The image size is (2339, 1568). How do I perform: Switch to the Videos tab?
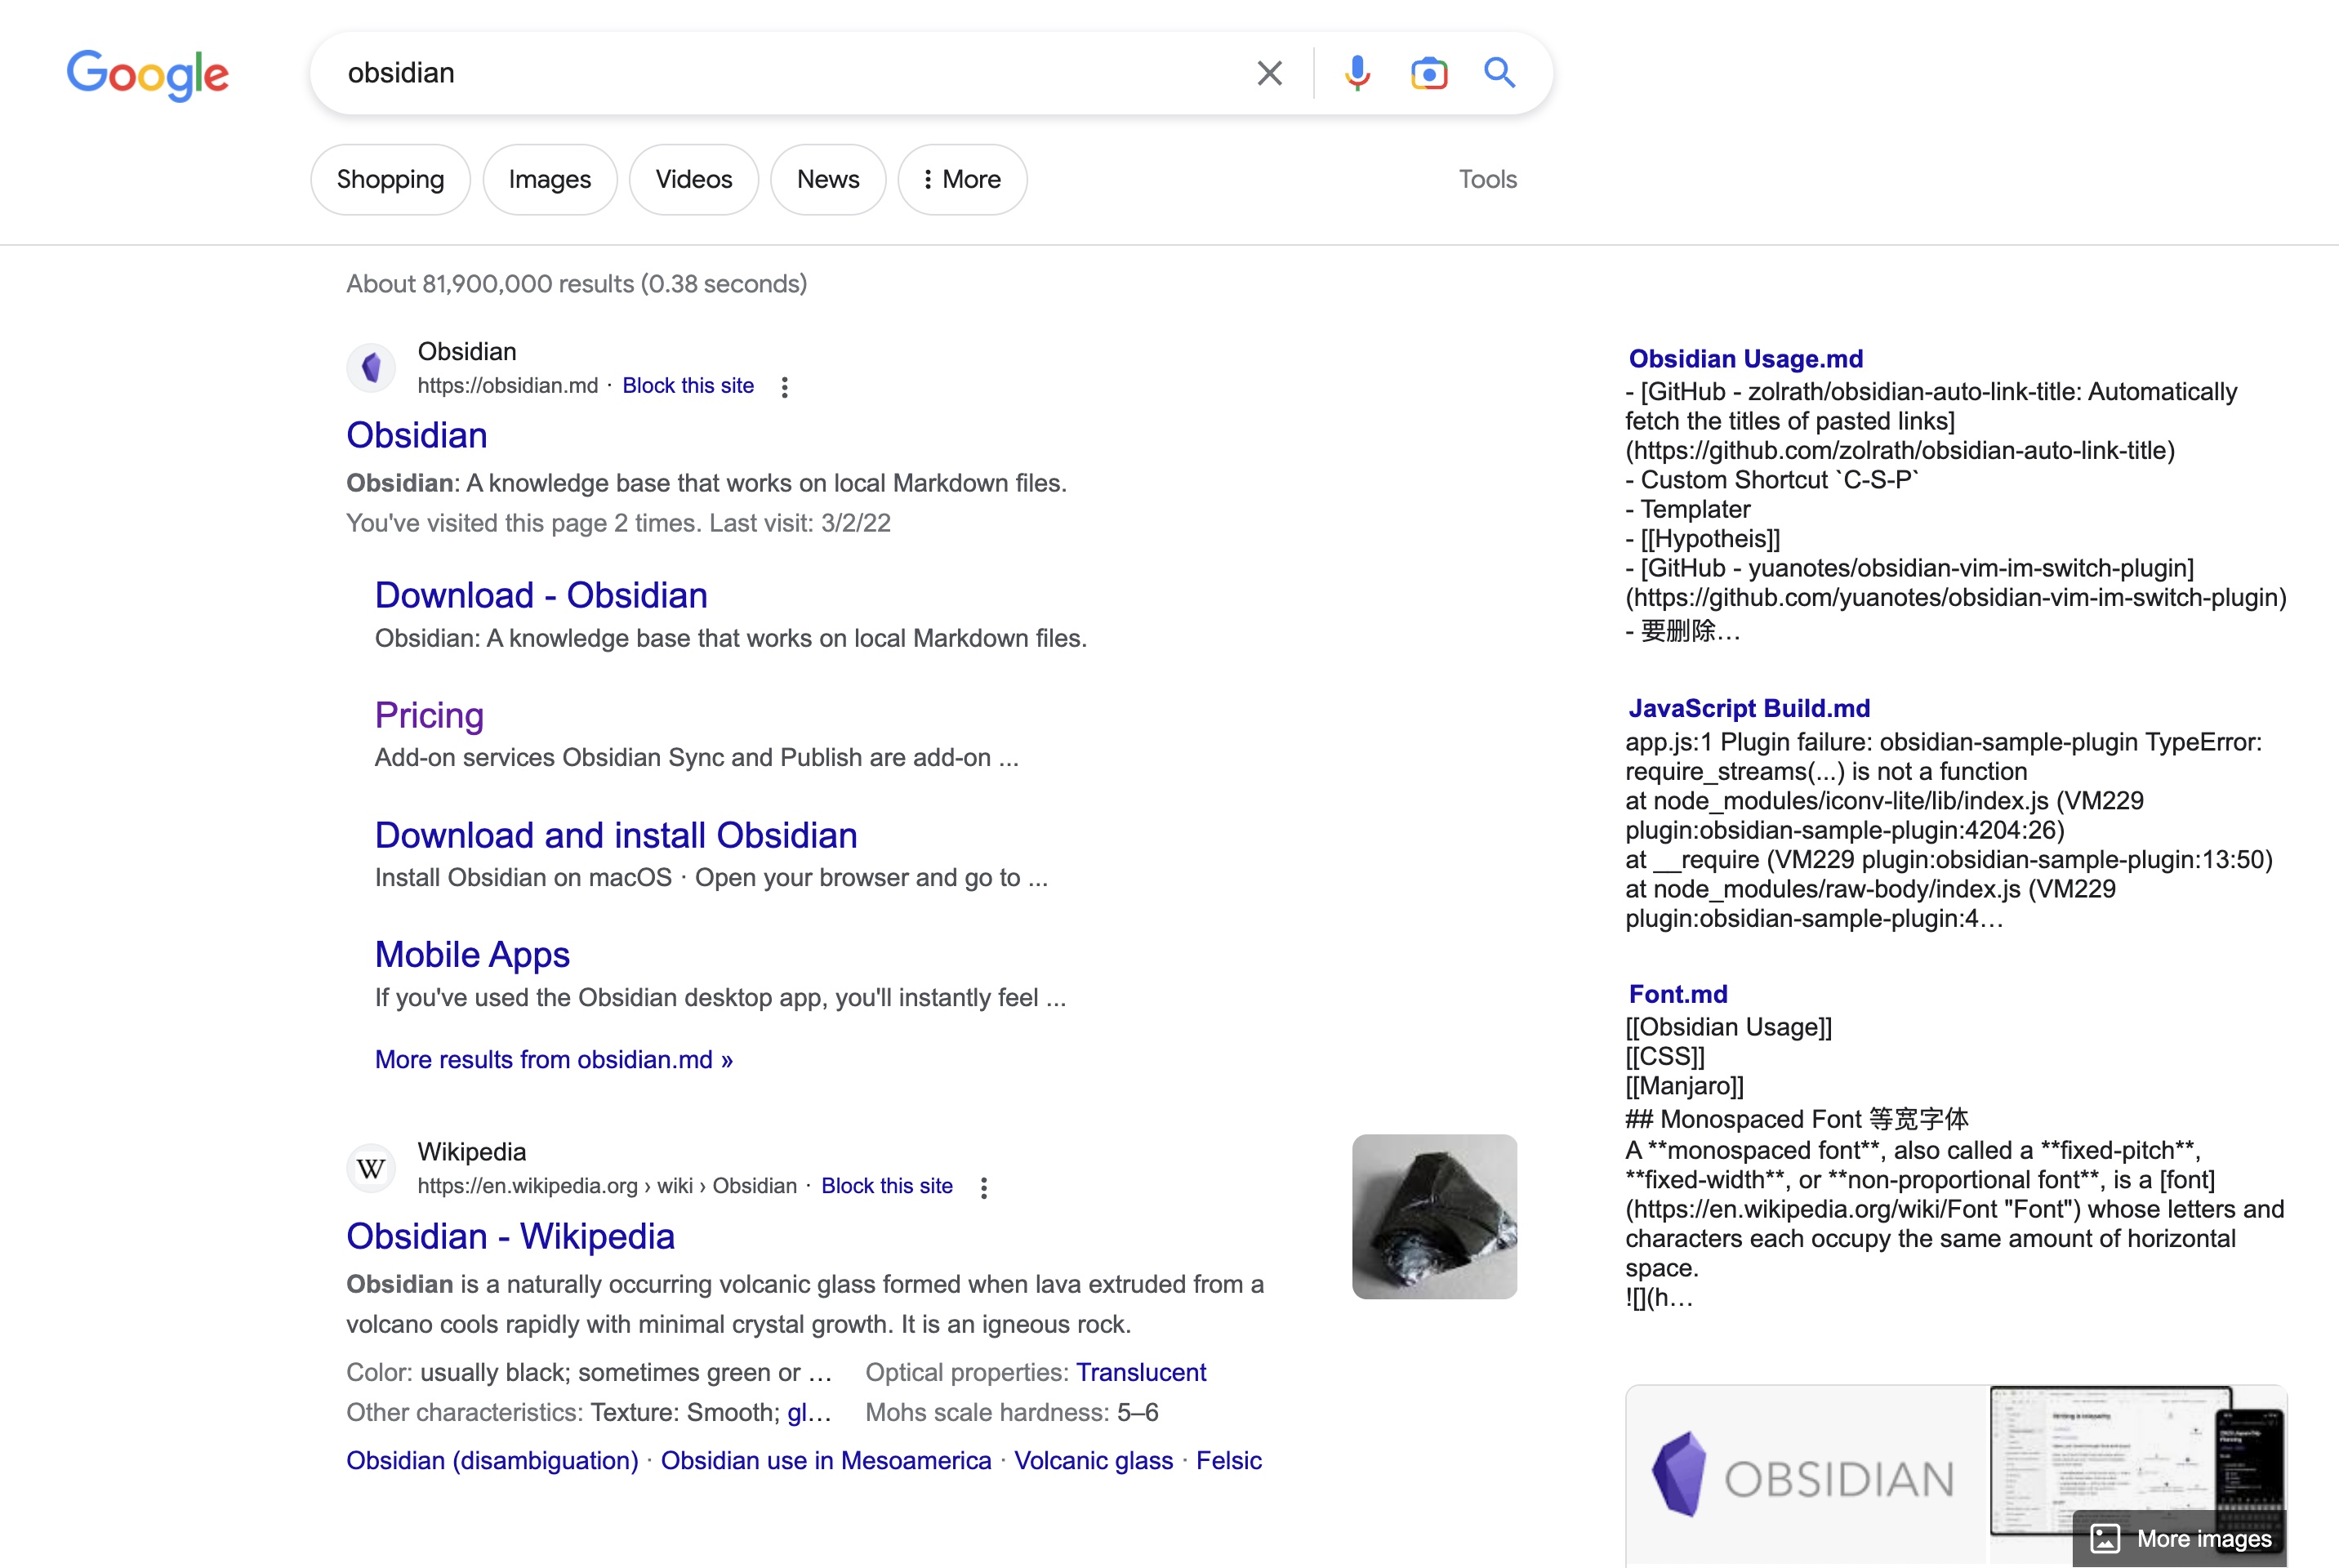pos(693,179)
